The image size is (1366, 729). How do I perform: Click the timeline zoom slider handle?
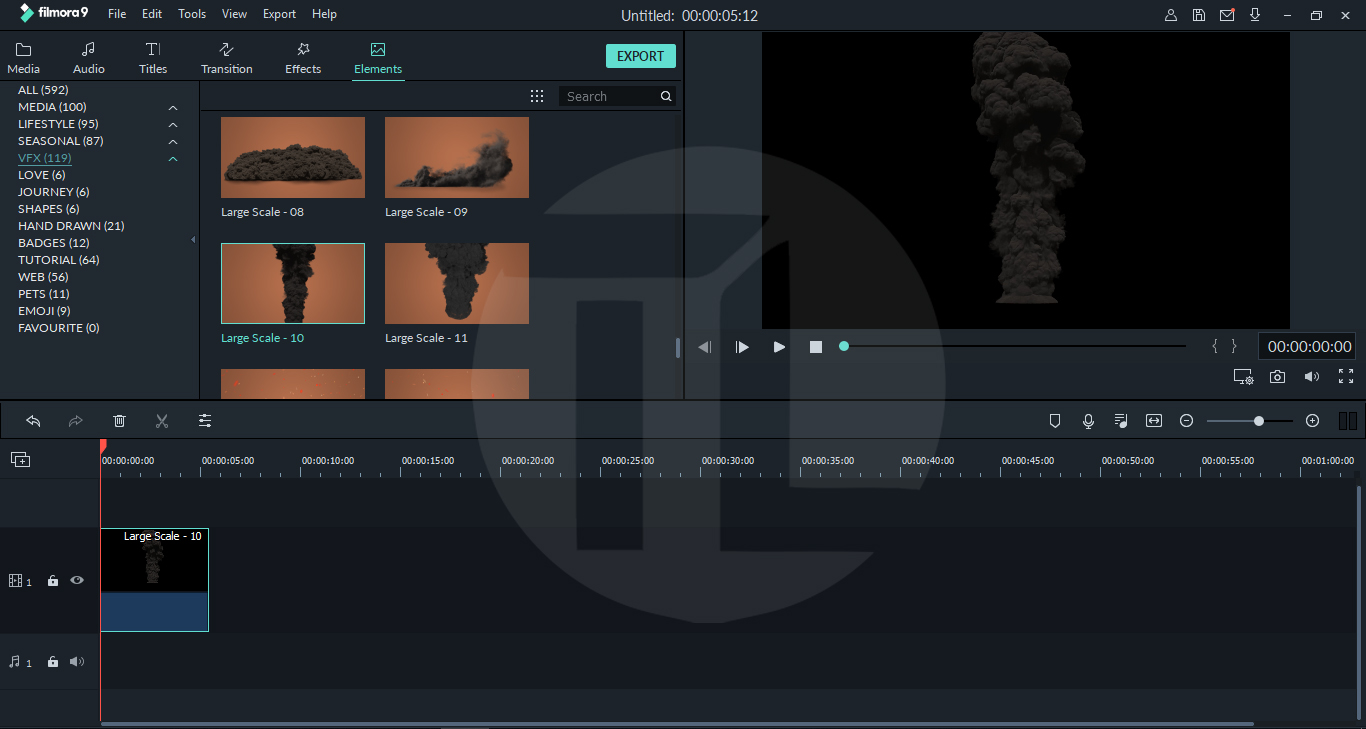point(1259,421)
